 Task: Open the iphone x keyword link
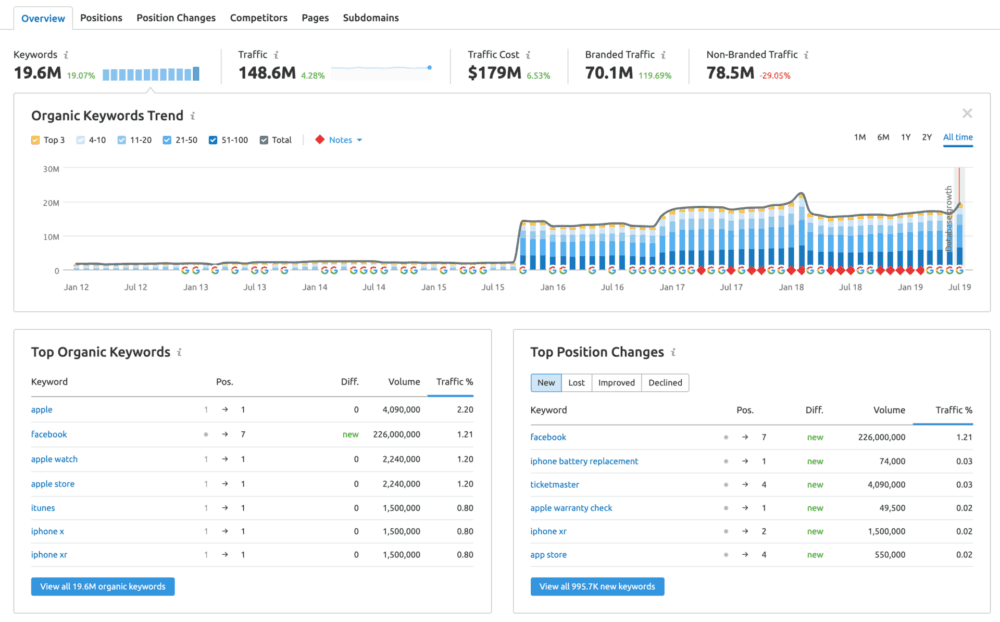(x=47, y=531)
